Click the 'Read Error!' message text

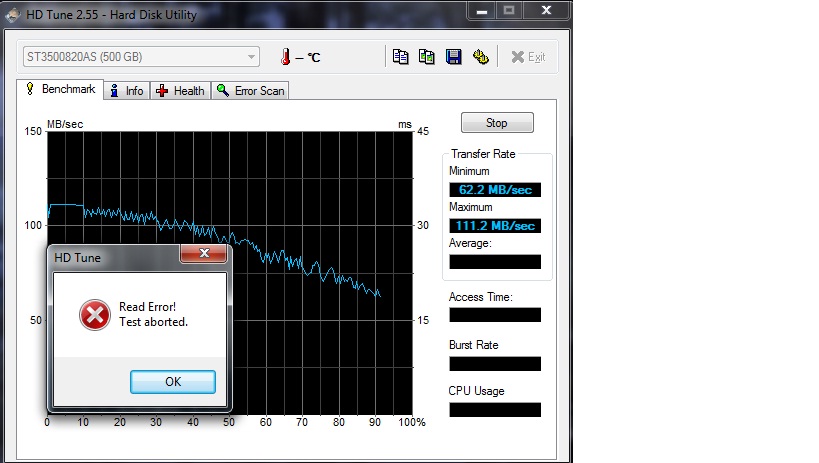[147, 307]
